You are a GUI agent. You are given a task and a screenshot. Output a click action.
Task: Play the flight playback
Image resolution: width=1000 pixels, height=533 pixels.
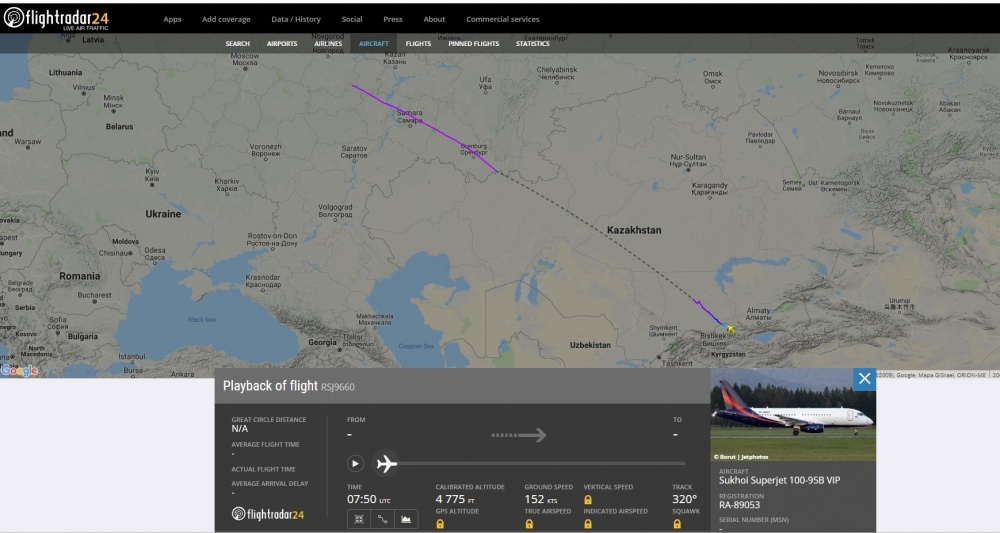pyautogui.click(x=355, y=464)
